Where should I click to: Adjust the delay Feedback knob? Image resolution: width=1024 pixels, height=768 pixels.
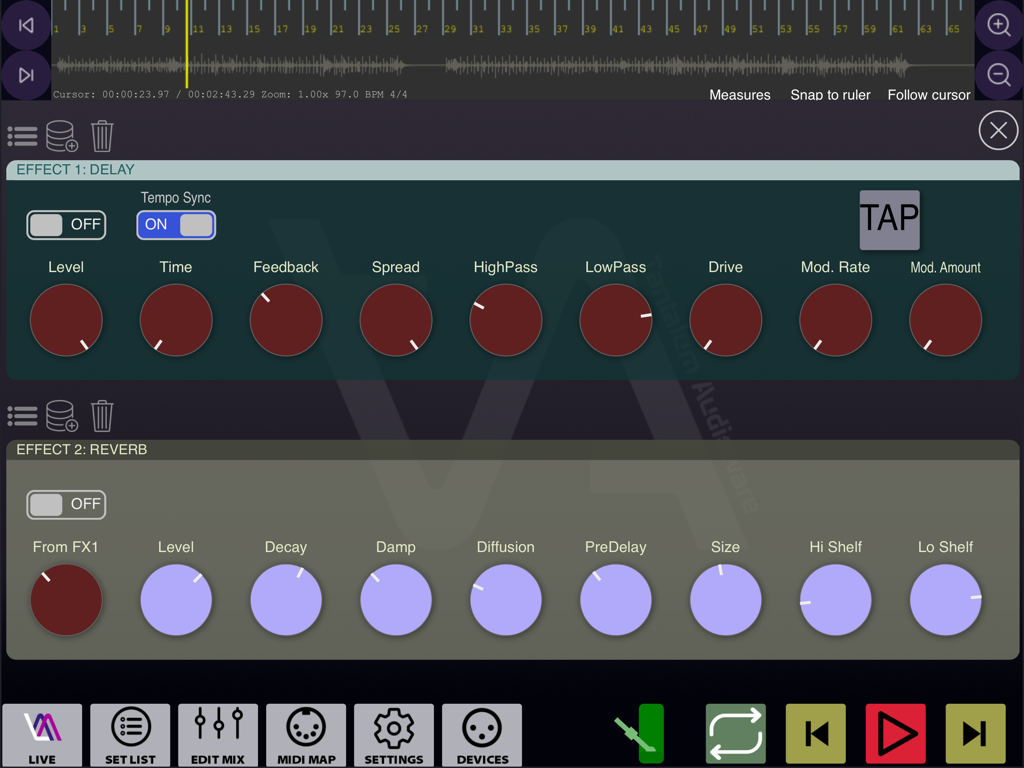[286, 320]
